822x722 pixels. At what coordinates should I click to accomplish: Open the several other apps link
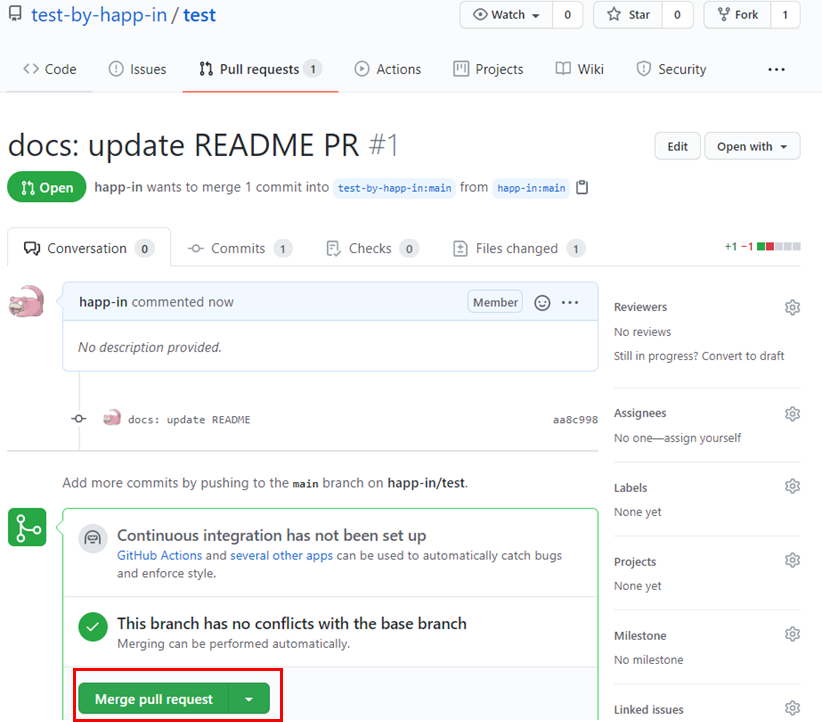pyautogui.click(x=282, y=555)
